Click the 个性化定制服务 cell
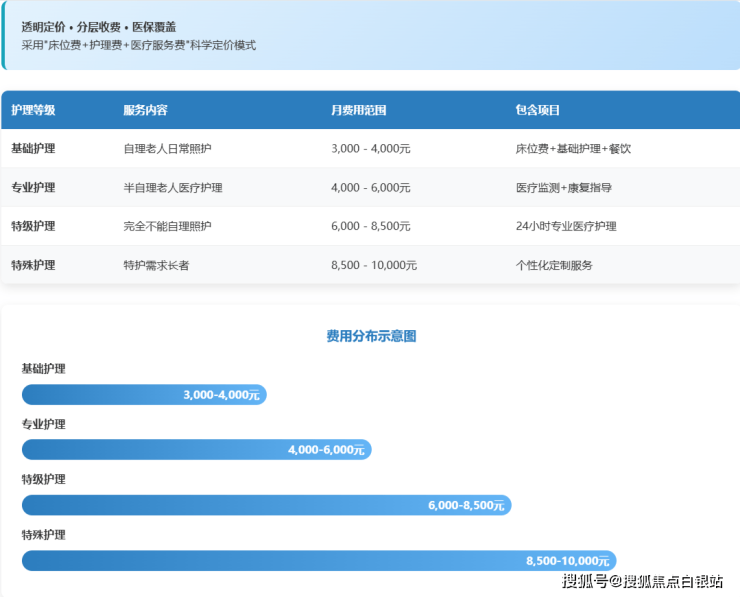 554,265
